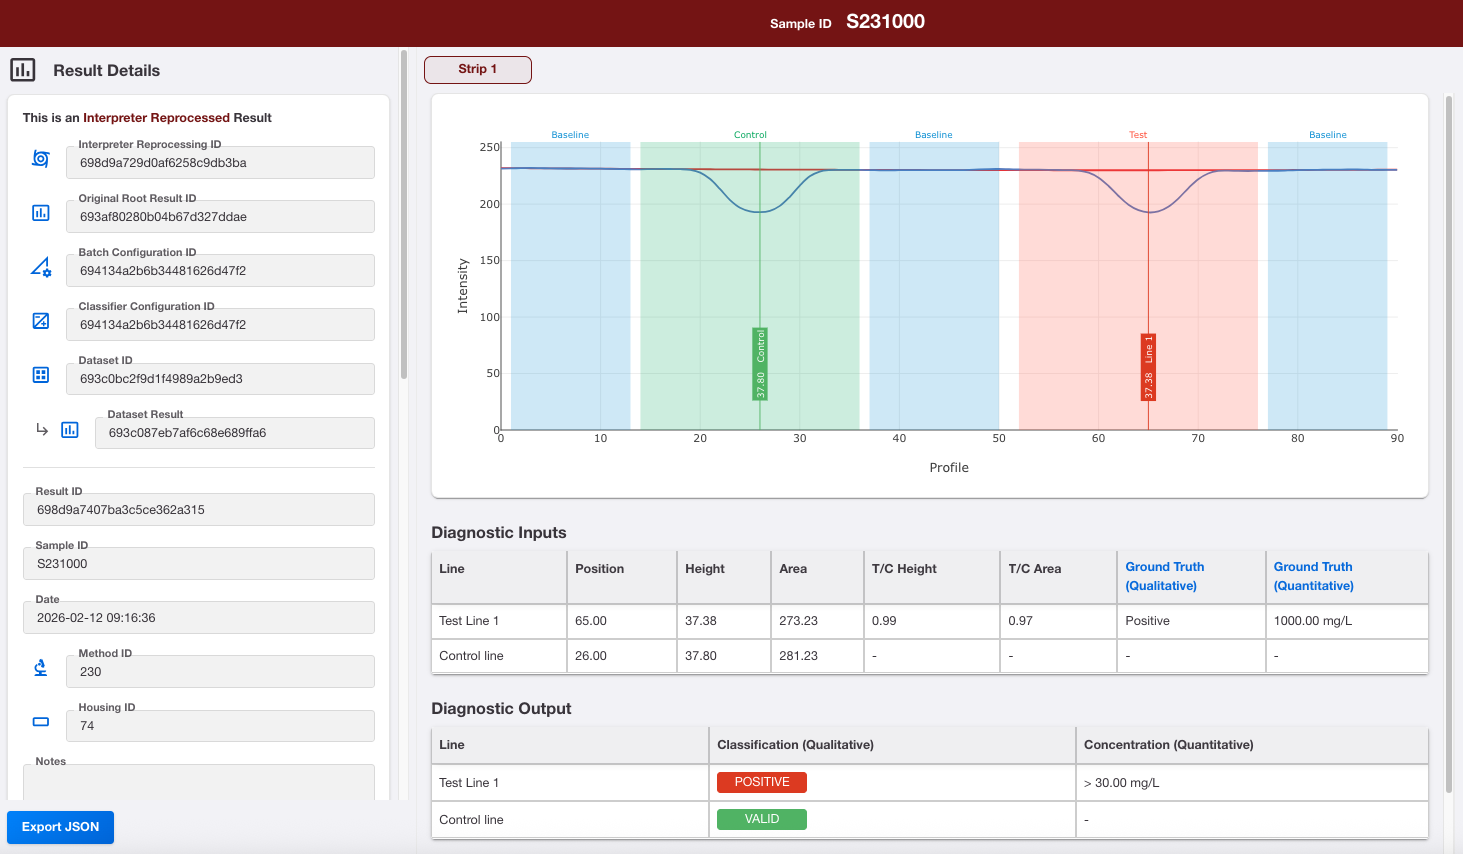Viewport: 1463px width, 854px height.
Task: Click the left panel vertical scrollbar
Action: tap(404, 215)
